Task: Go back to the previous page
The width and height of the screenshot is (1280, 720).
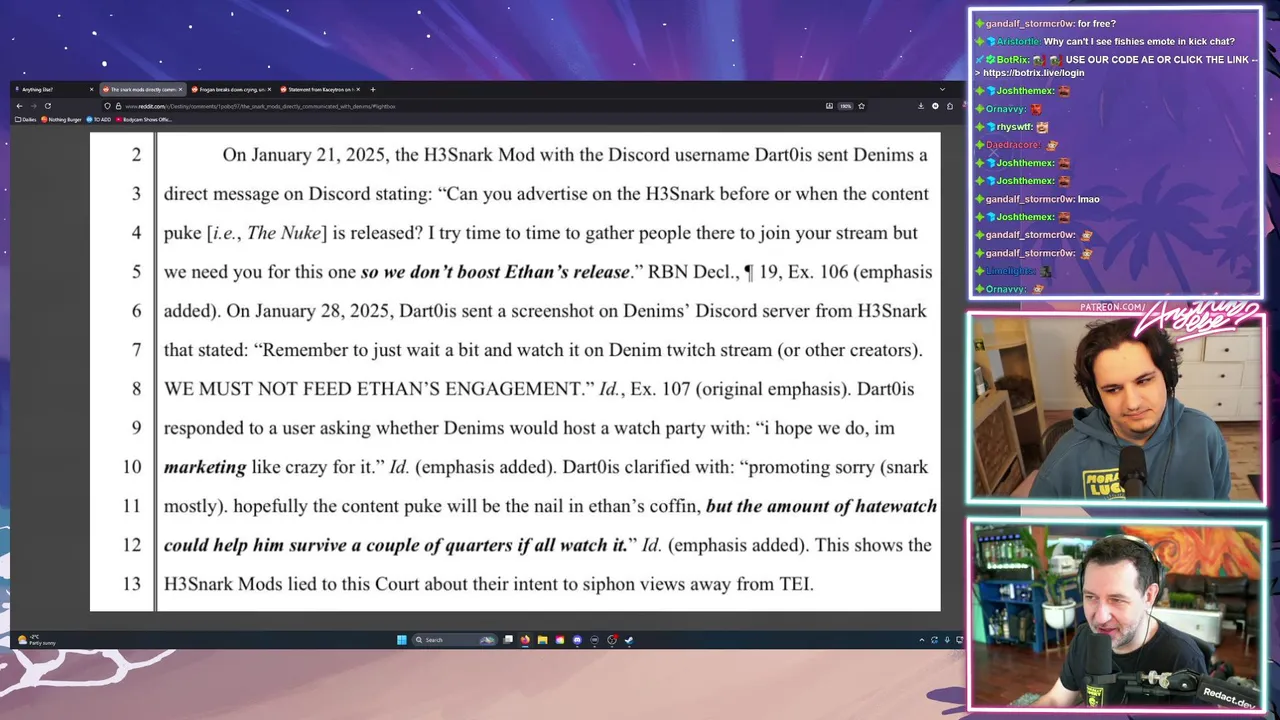Action: pos(19,106)
